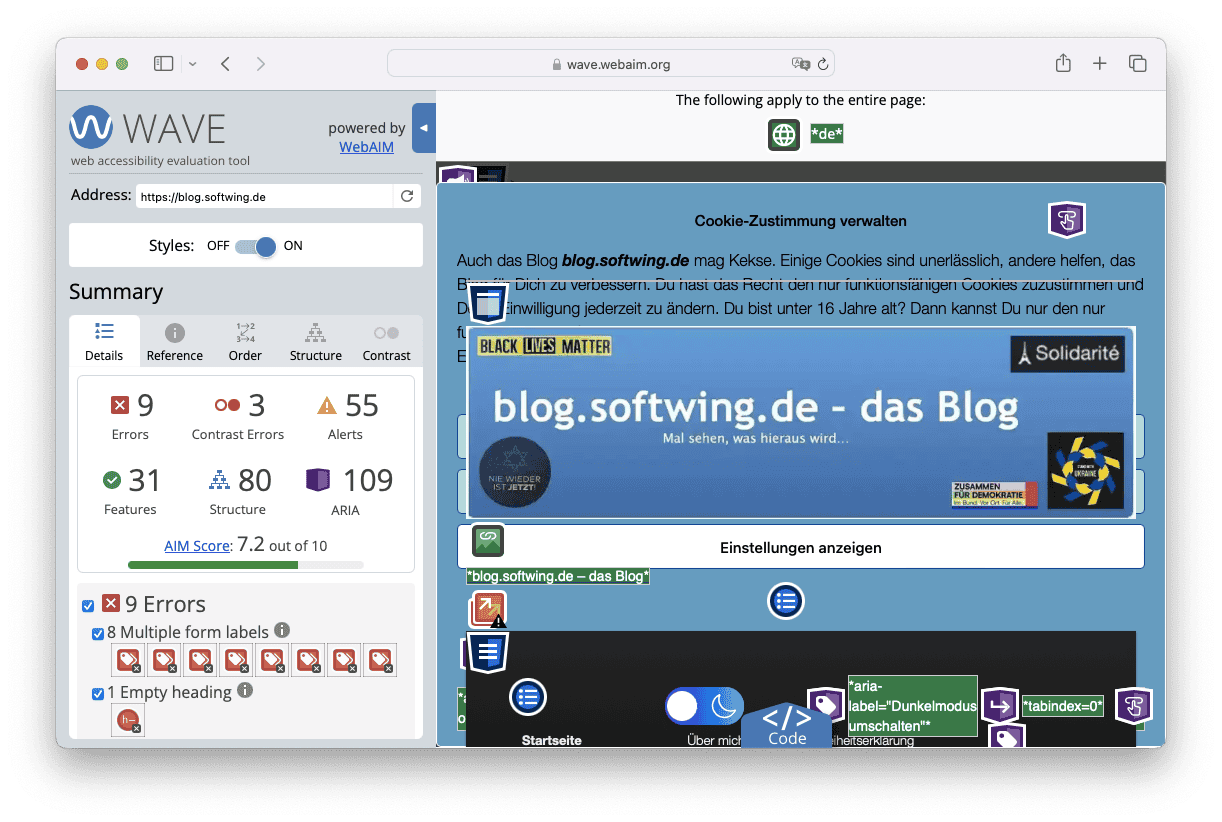This screenshot has width=1222, height=822.
Task: Switch to the Contrast tab
Action: point(386,342)
